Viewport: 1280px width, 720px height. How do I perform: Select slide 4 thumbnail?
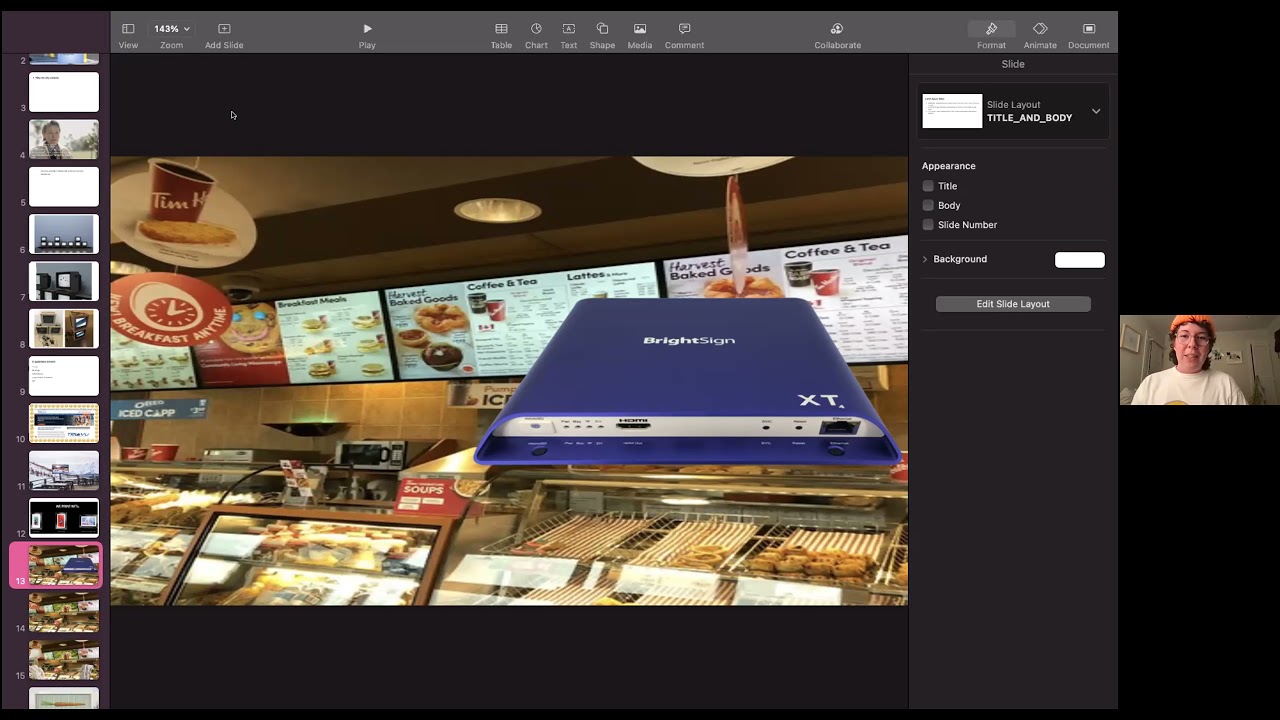click(64, 139)
